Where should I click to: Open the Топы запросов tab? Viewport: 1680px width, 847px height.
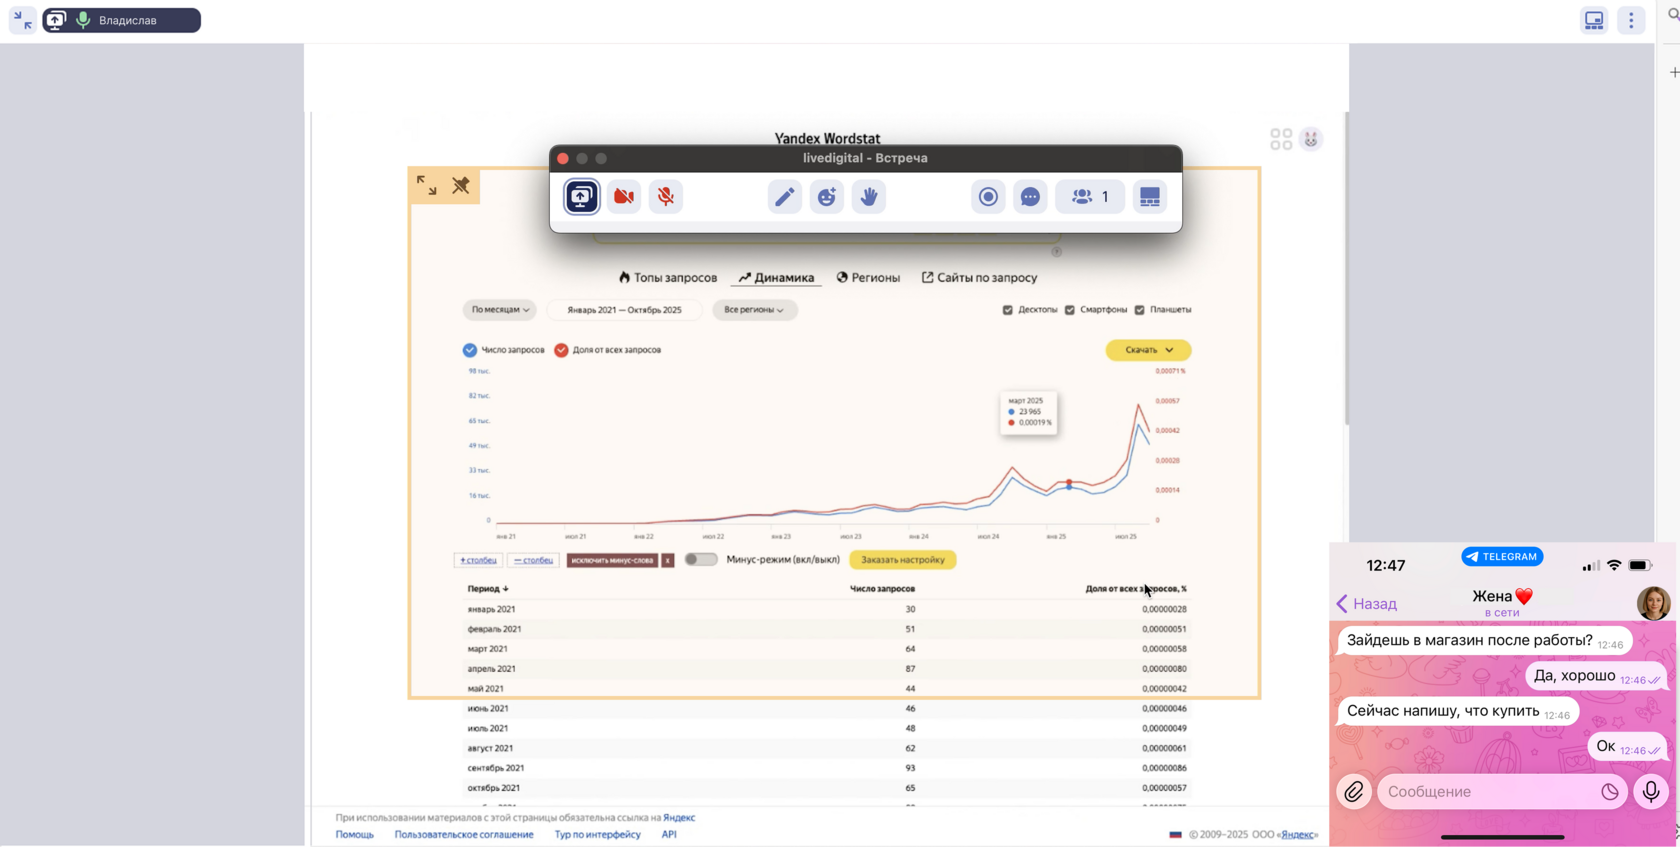click(x=667, y=278)
